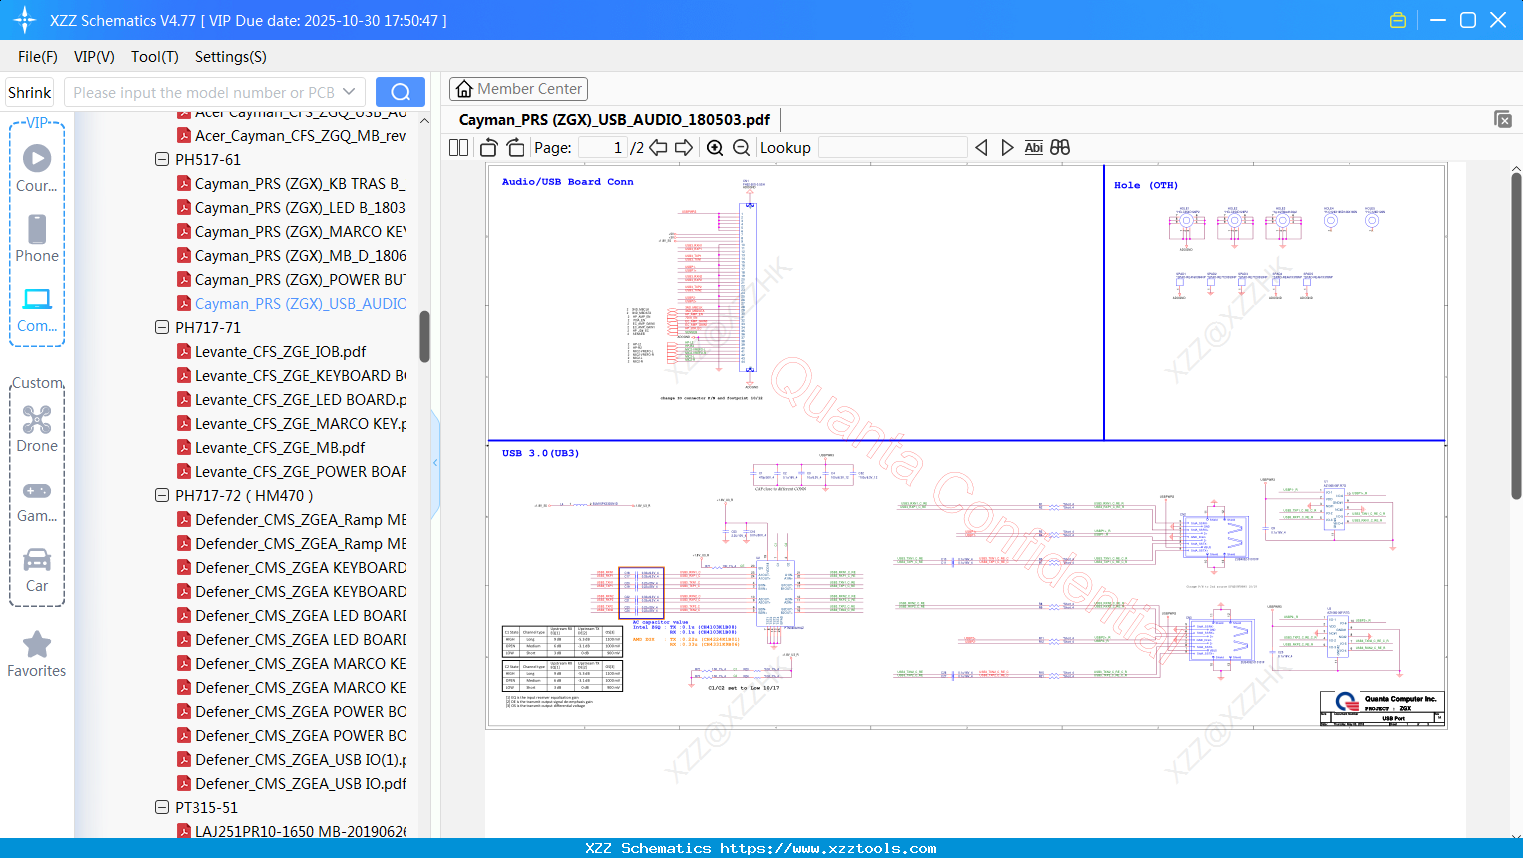Rotate the page counterclockwise
Viewport: 1523px width, 858px height.
489,148
